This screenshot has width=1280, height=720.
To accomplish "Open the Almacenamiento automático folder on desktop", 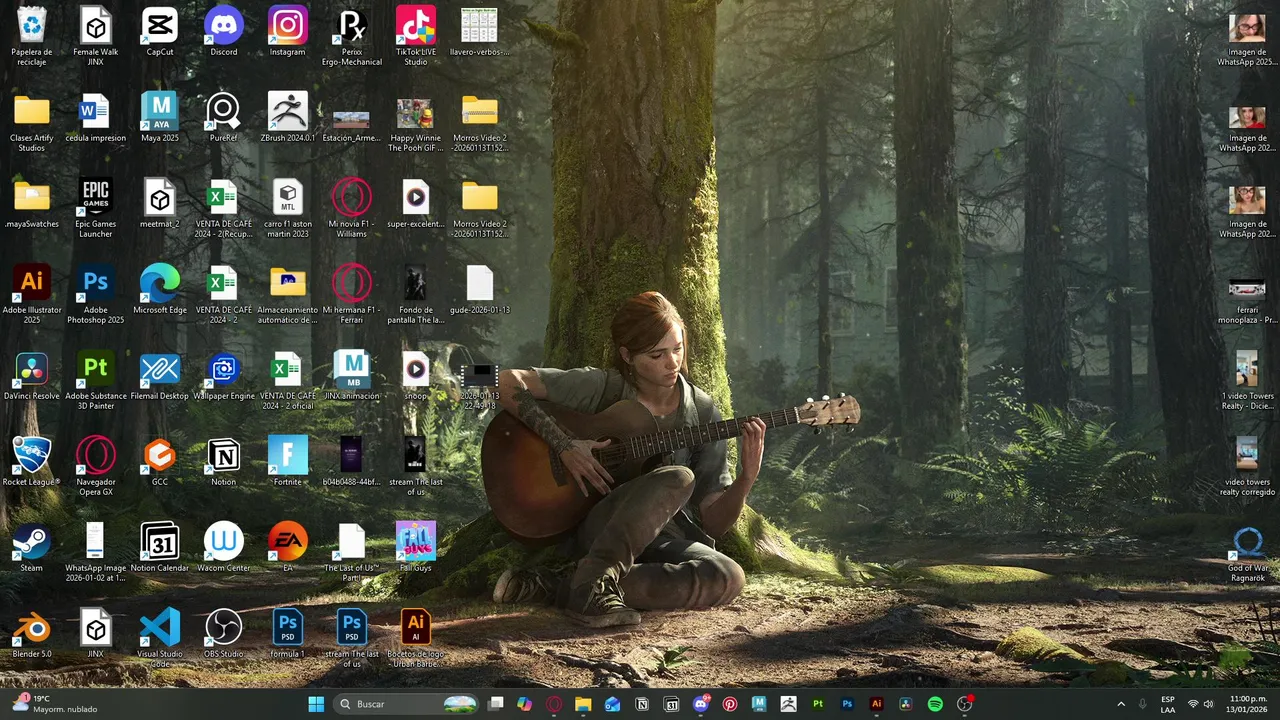I will click(288, 294).
